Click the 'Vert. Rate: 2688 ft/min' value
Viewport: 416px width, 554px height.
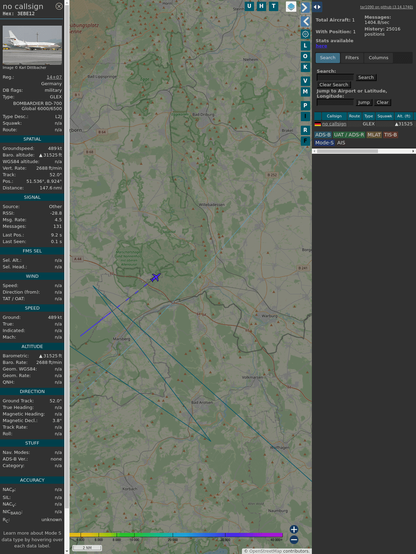[x=49, y=168]
